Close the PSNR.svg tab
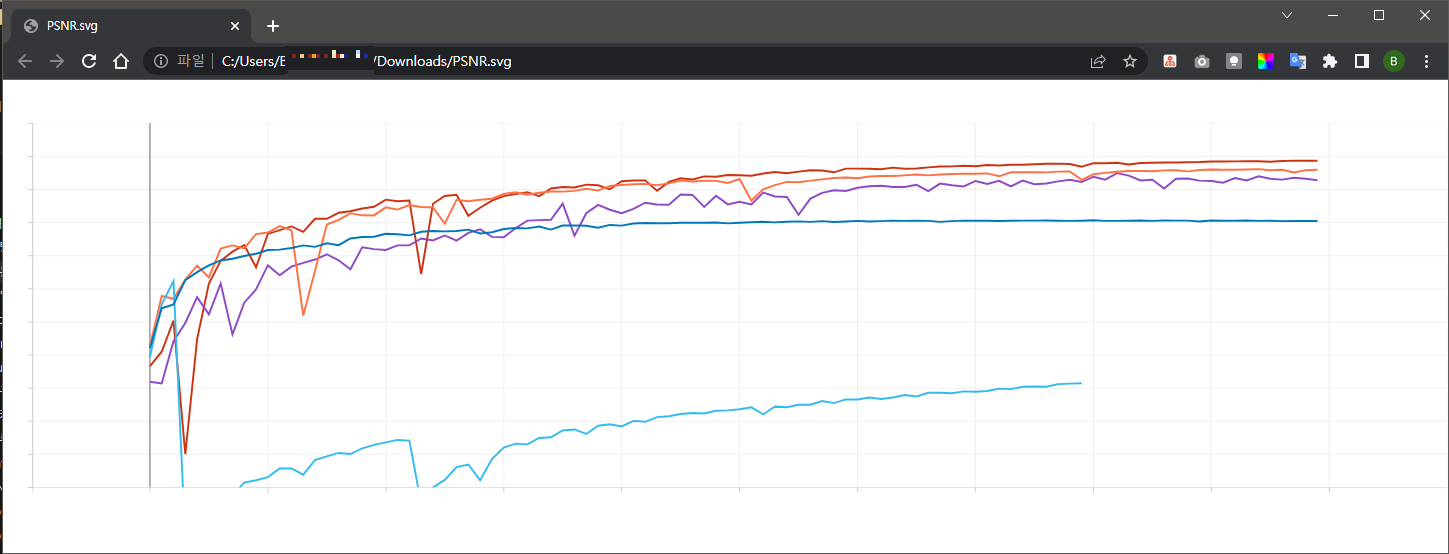The width and height of the screenshot is (1449, 554). 235,26
